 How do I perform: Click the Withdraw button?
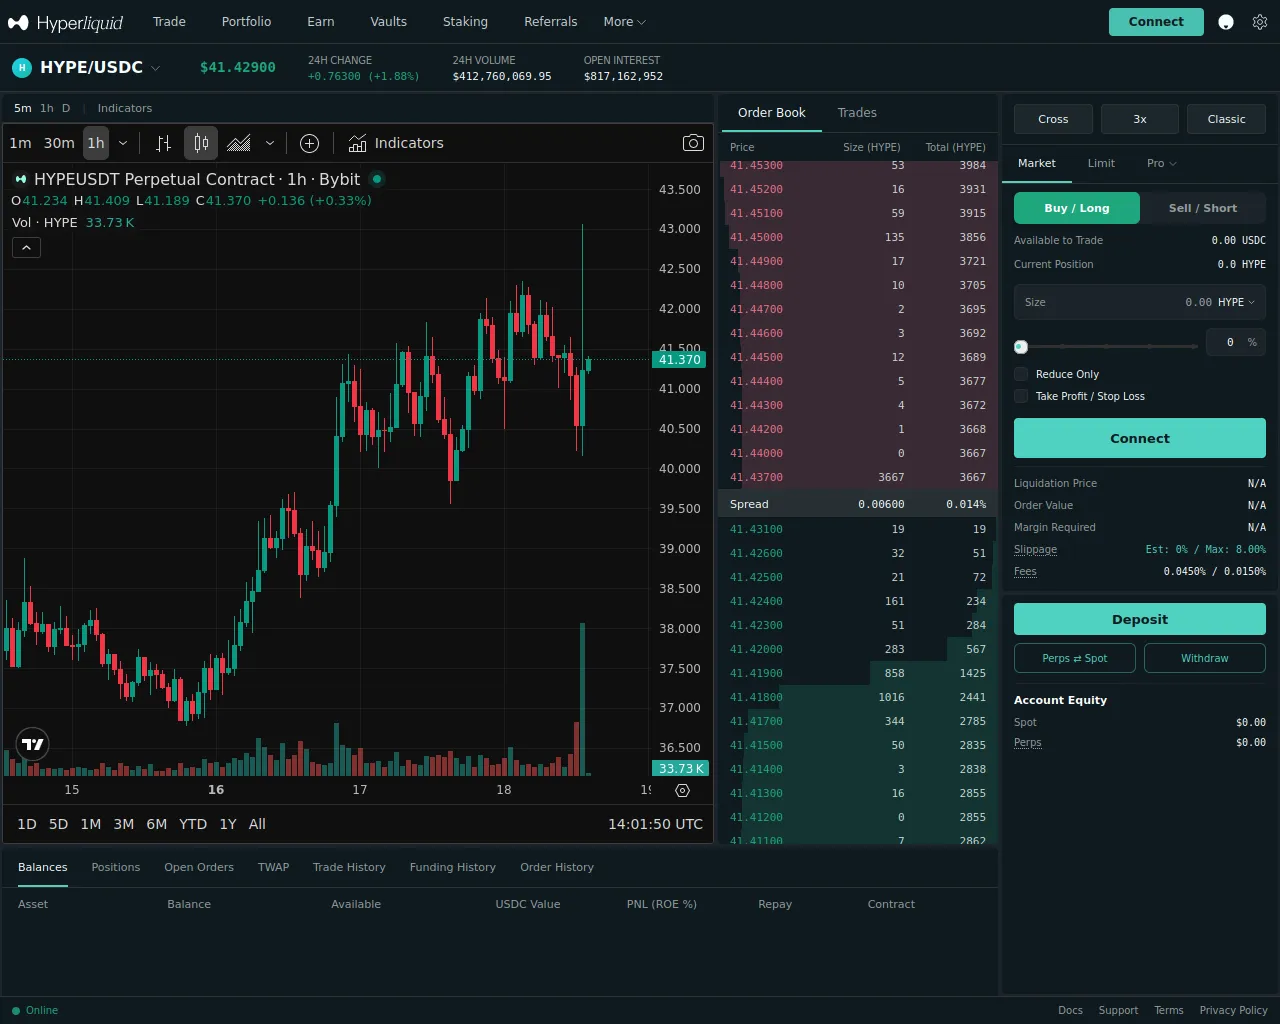[1204, 658]
